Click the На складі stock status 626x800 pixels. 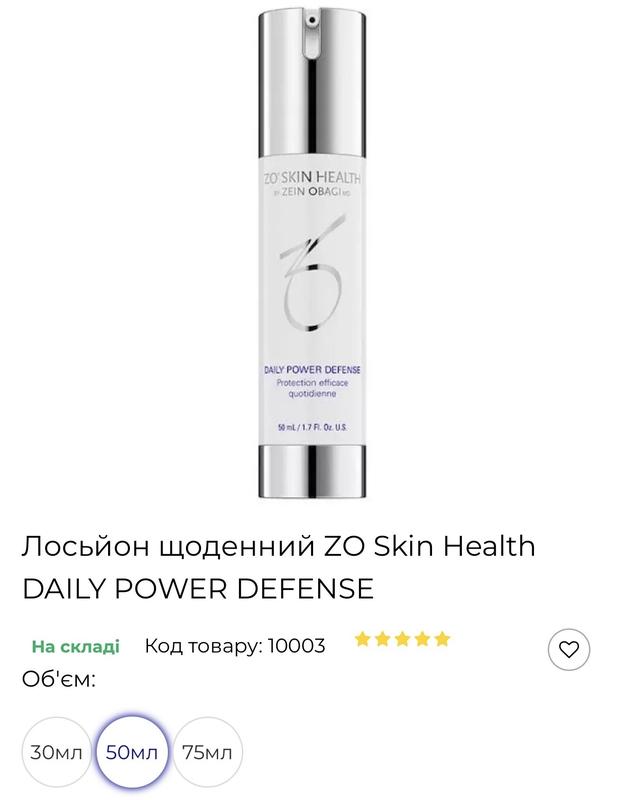click(76, 646)
